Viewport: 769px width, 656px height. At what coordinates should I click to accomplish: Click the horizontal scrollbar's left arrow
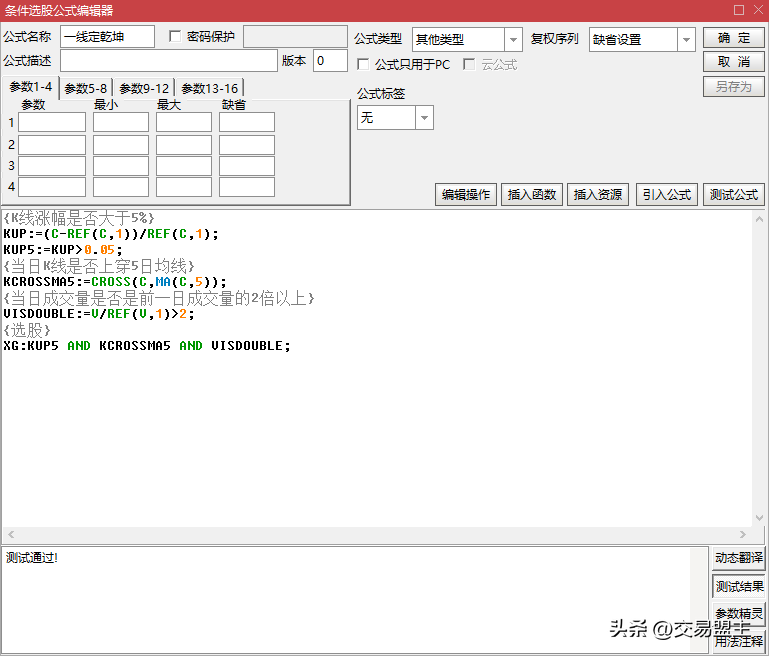point(11,534)
